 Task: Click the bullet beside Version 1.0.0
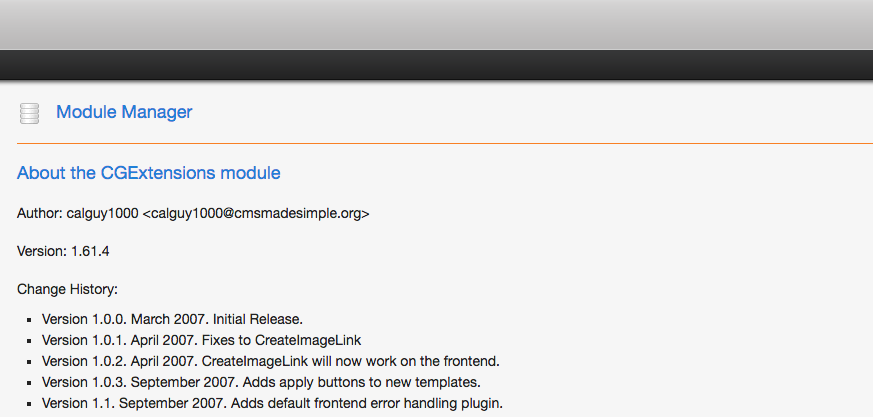tap(28, 319)
